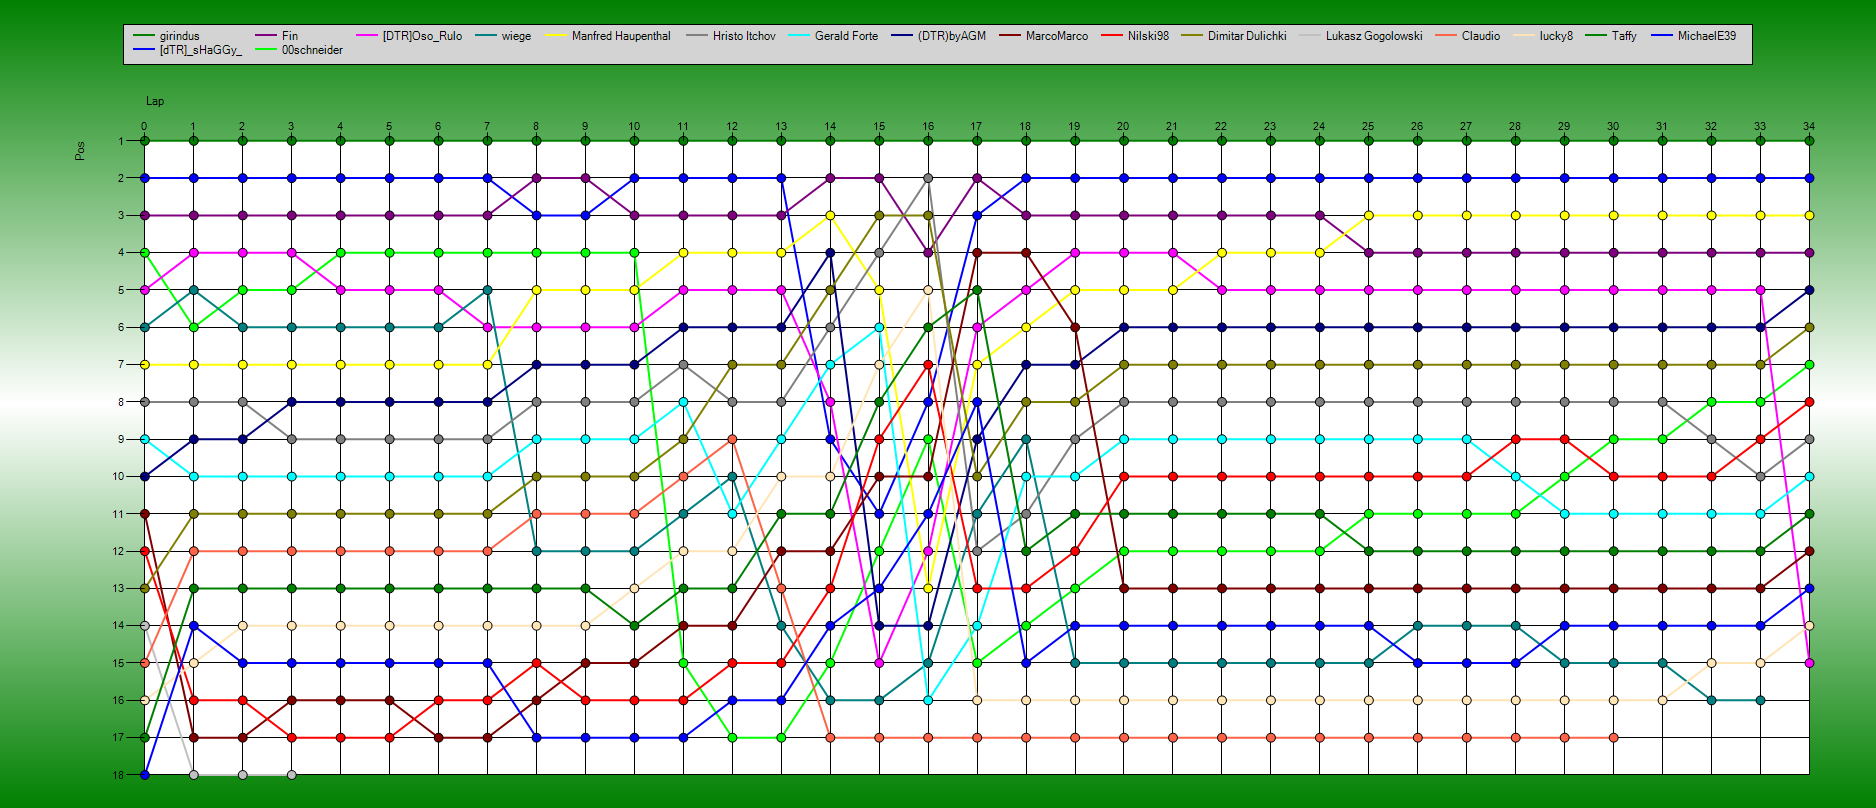1876x808 pixels.
Task: Click lap number 30 on the axis
Action: [x=1613, y=127]
